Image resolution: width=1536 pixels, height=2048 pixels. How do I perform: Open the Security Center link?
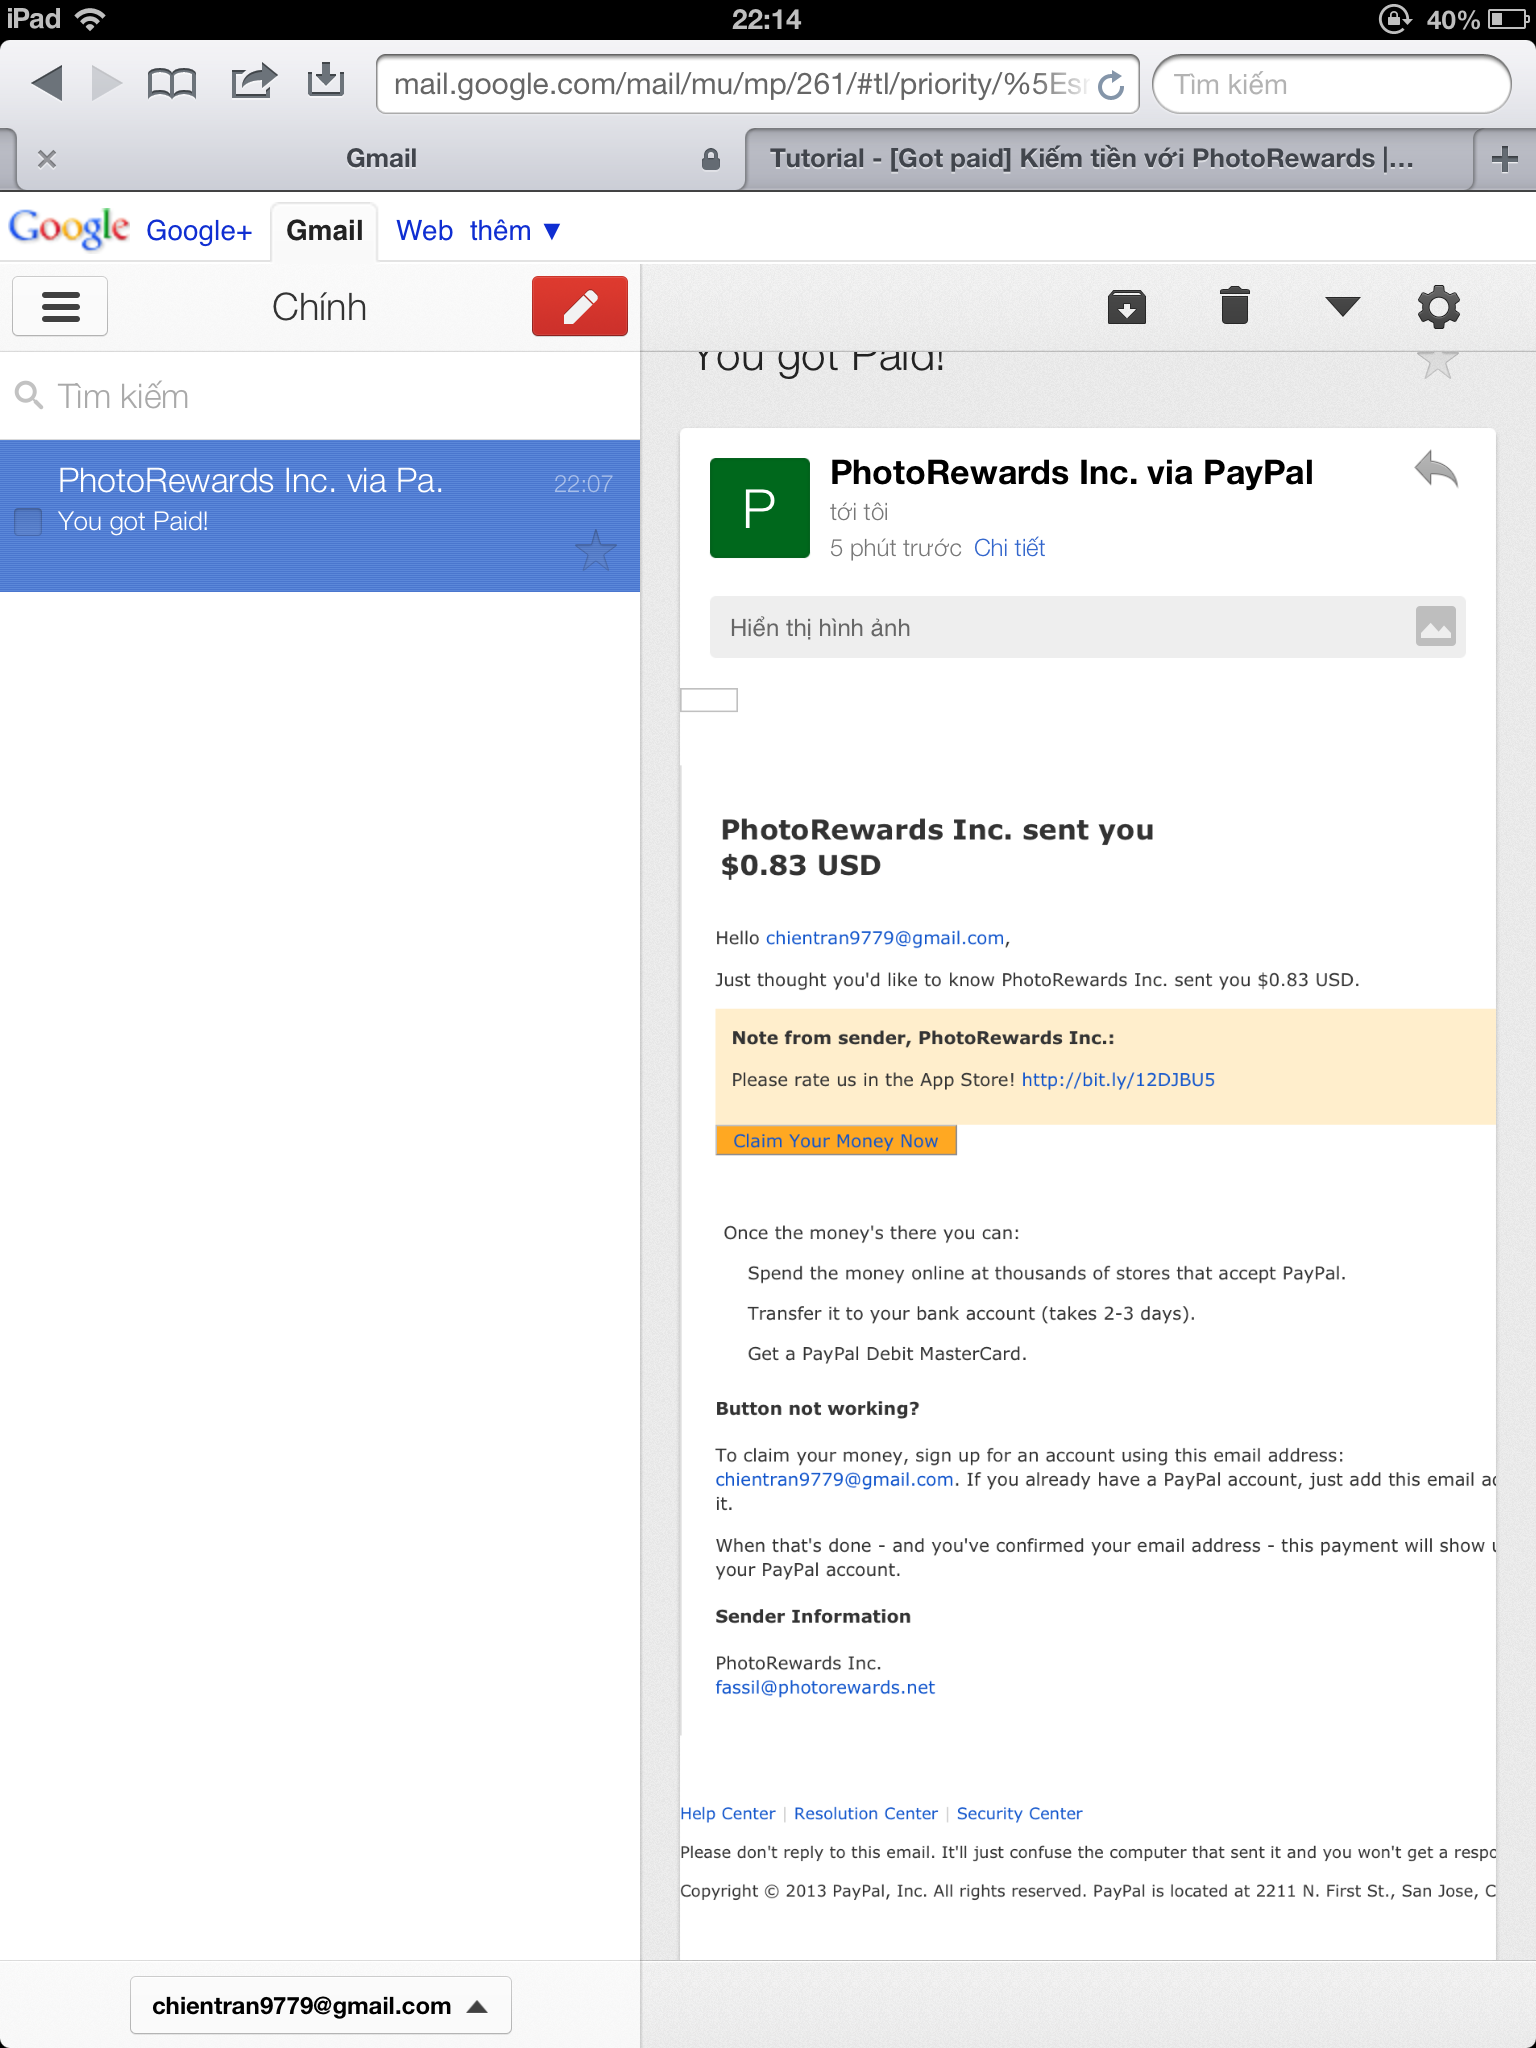tap(1019, 1814)
